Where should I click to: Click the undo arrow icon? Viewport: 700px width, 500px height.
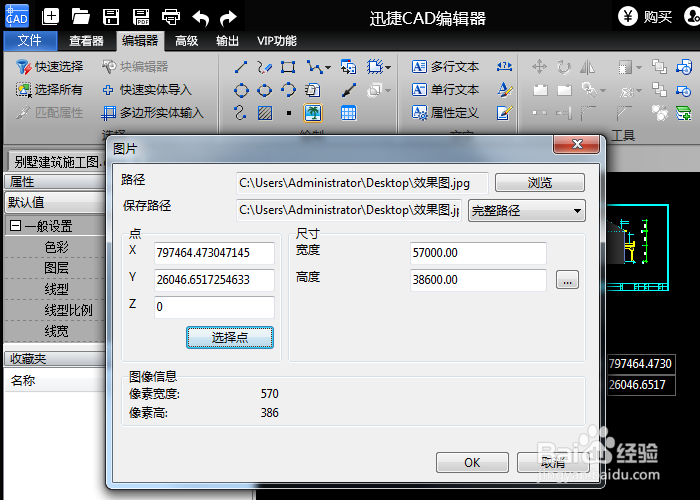click(x=200, y=18)
